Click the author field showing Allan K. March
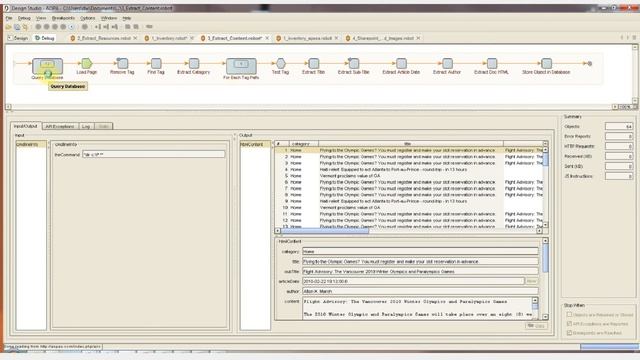The width and height of the screenshot is (640, 360). 420,291
